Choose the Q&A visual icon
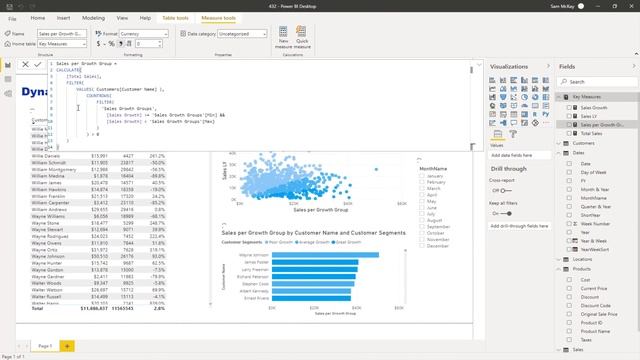This screenshot has height=360, width=640. [x=513, y=123]
